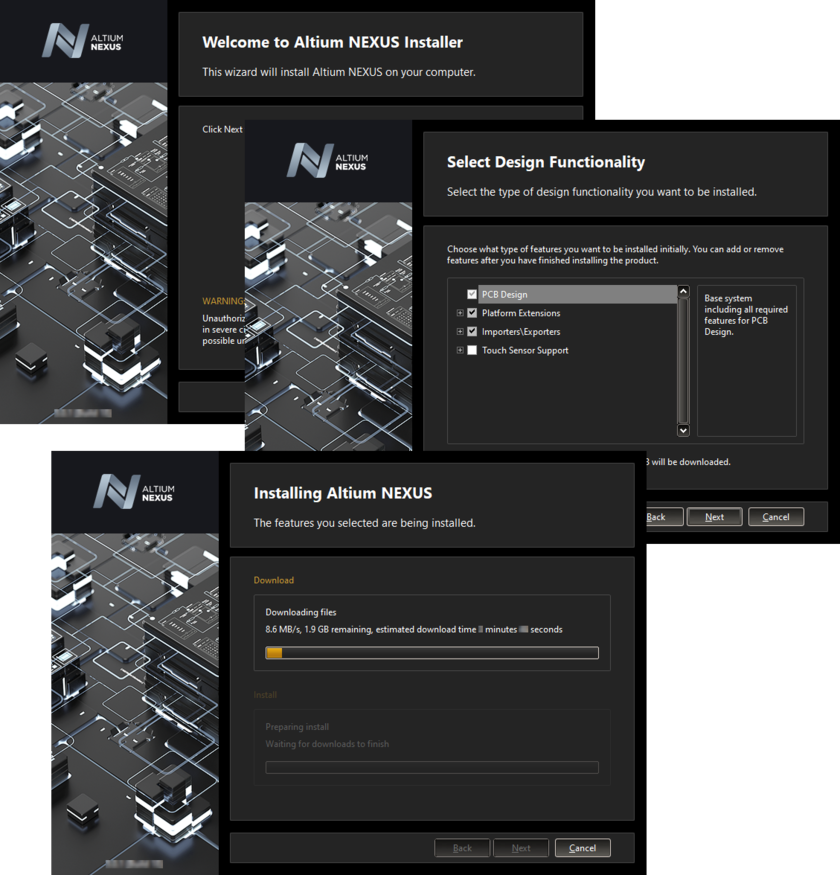Click the Downloading files progress bar
The height and width of the screenshot is (875, 840).
click(x=431, y=652)
